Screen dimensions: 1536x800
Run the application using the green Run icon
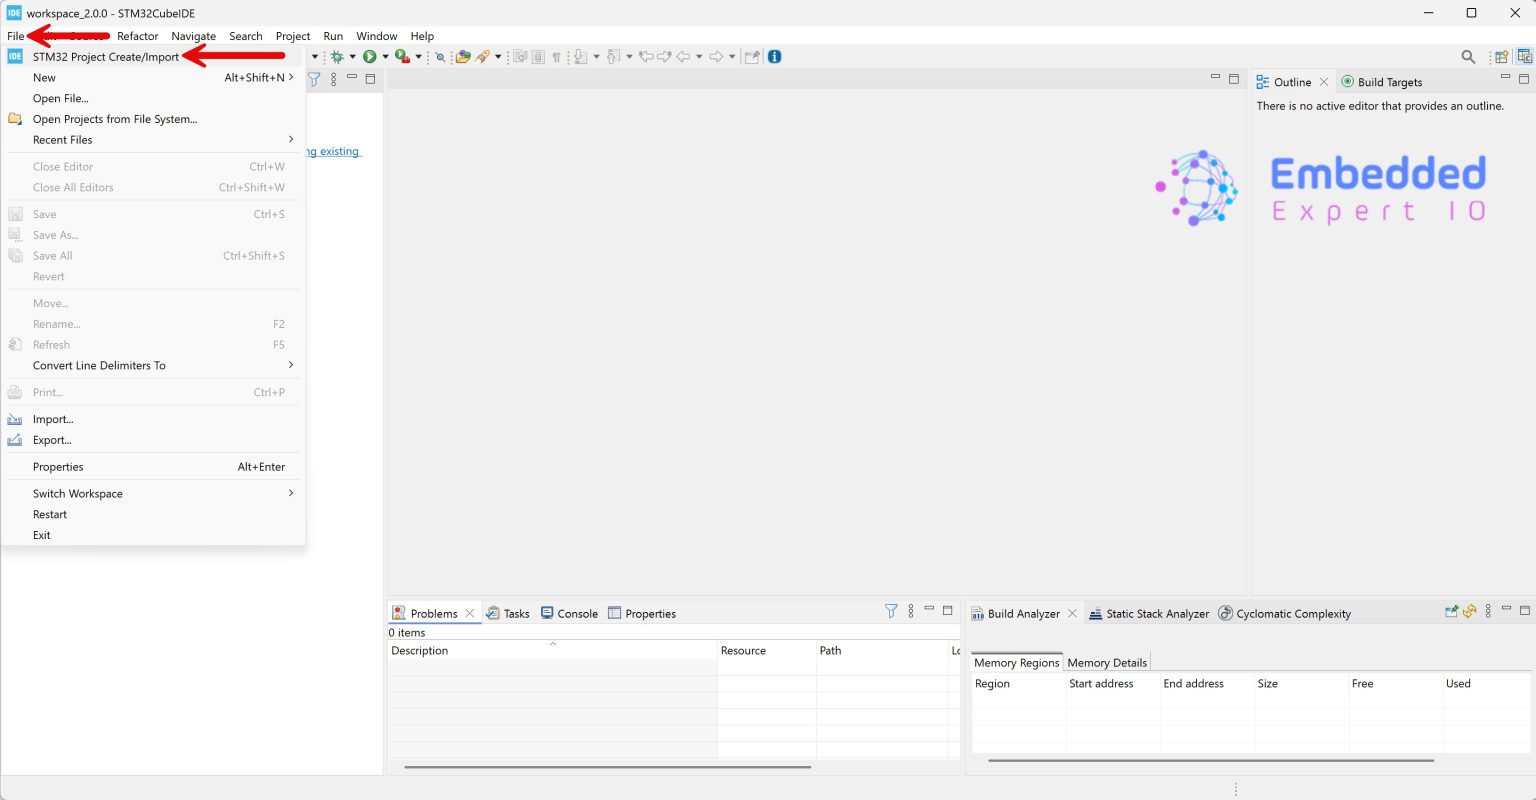pos(370,57)
